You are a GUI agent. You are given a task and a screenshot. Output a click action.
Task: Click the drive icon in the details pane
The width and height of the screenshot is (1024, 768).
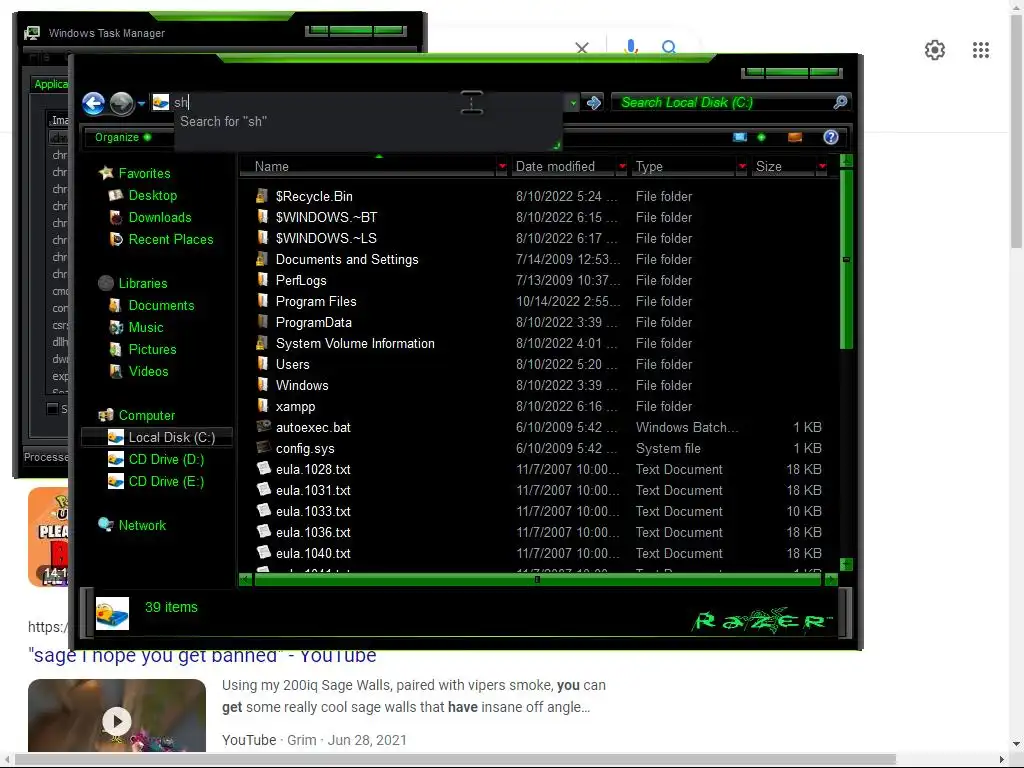point(112,614)
